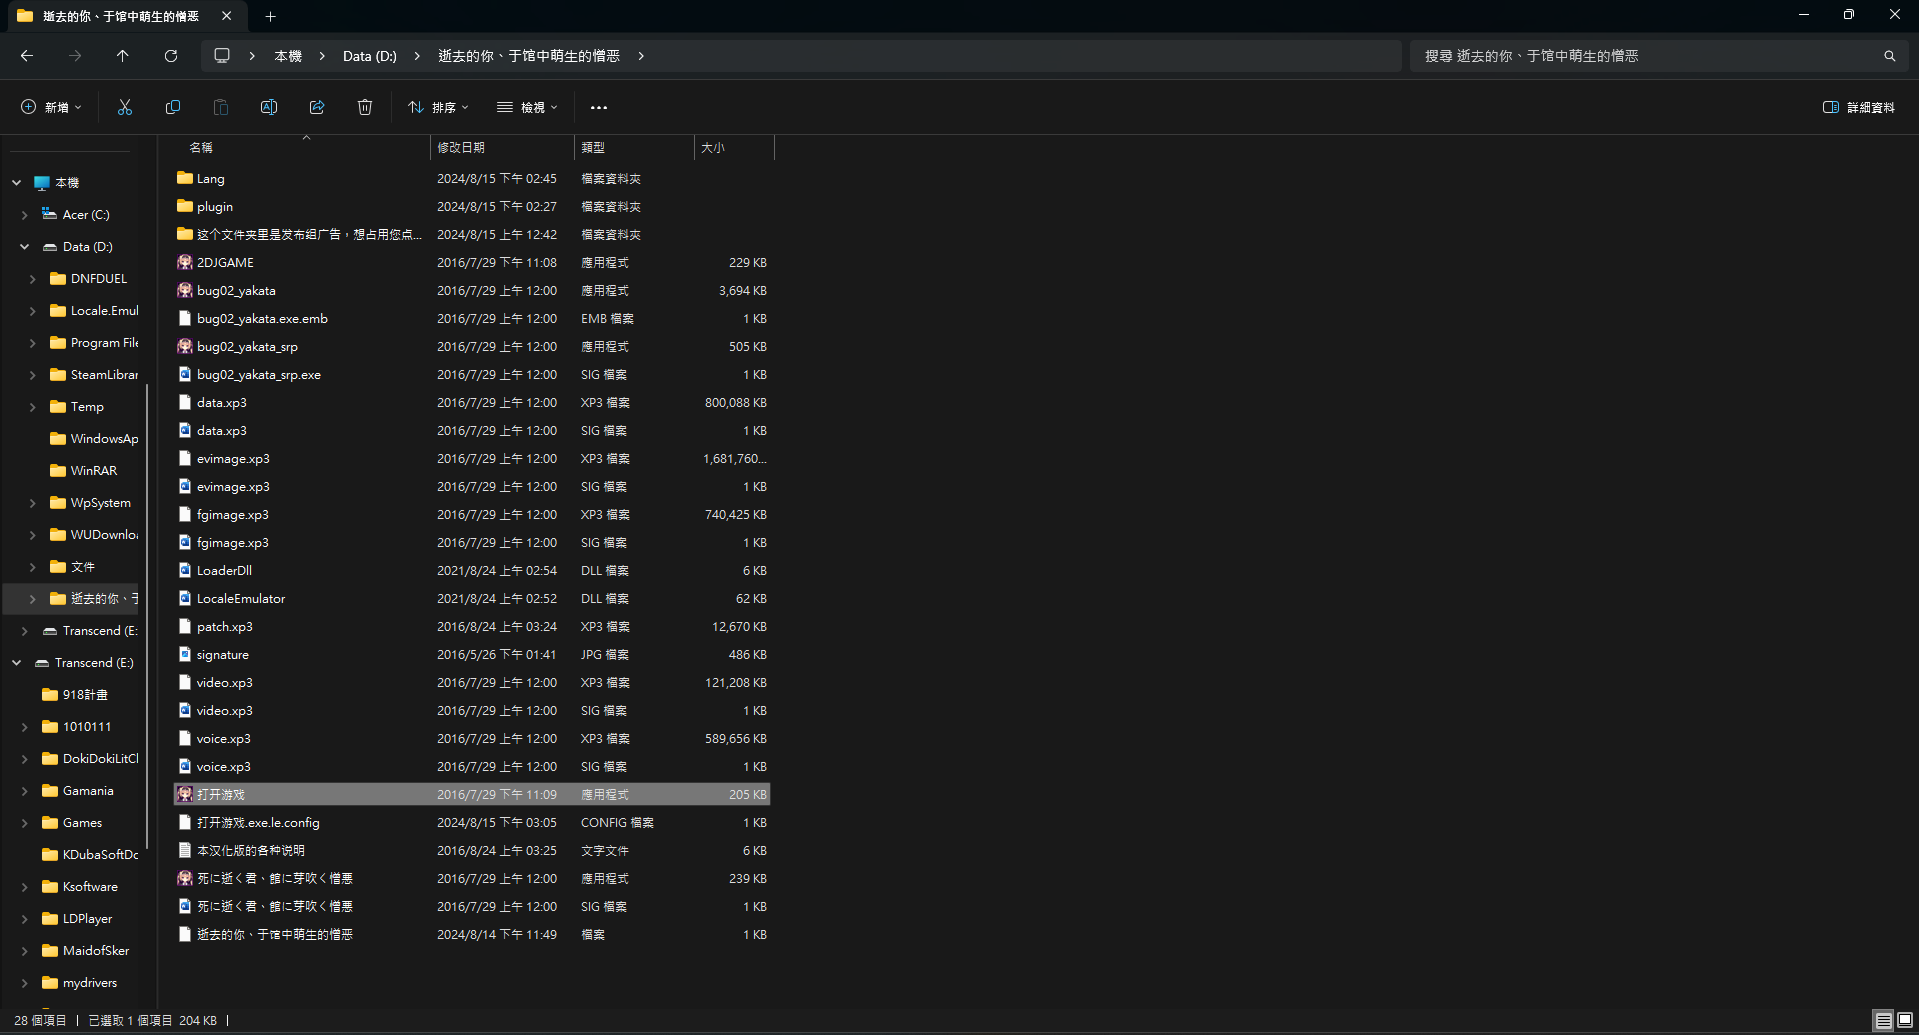Open the three-dots more options menu

599,107
